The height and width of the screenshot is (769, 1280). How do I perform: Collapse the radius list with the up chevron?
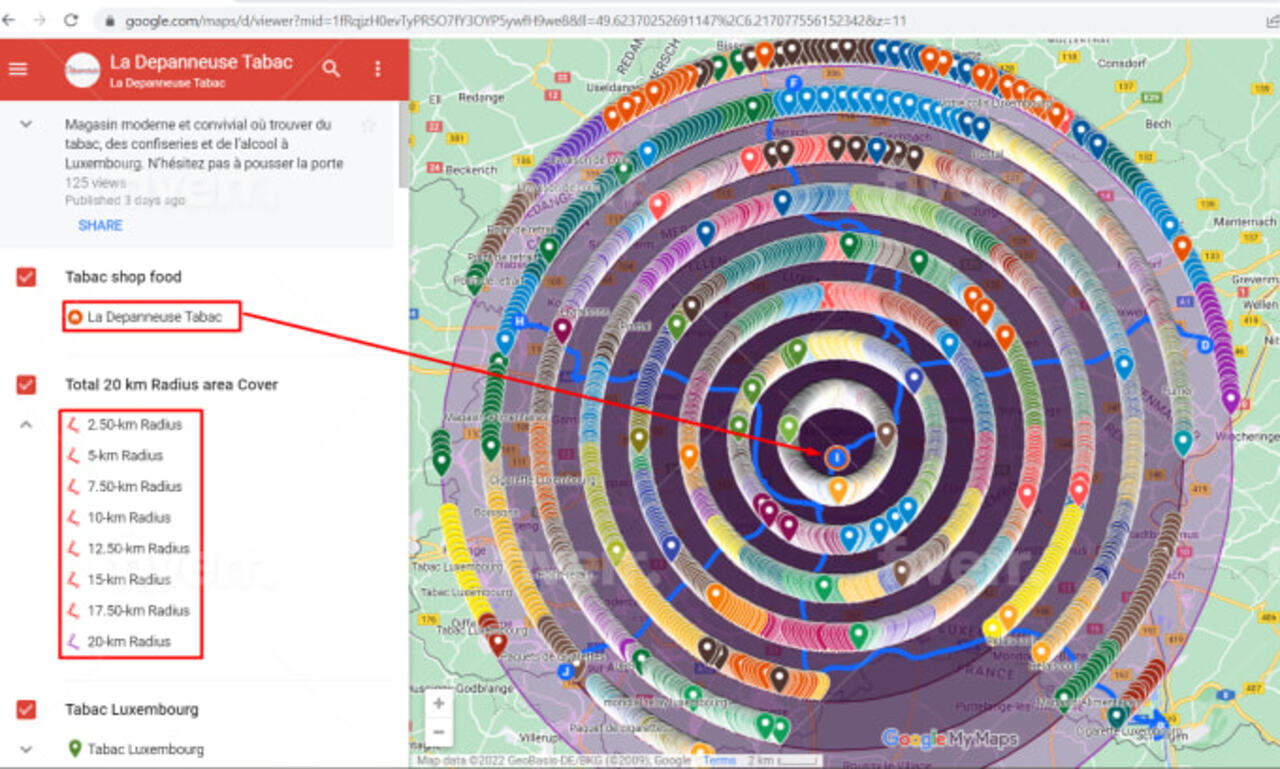[25, 424]
